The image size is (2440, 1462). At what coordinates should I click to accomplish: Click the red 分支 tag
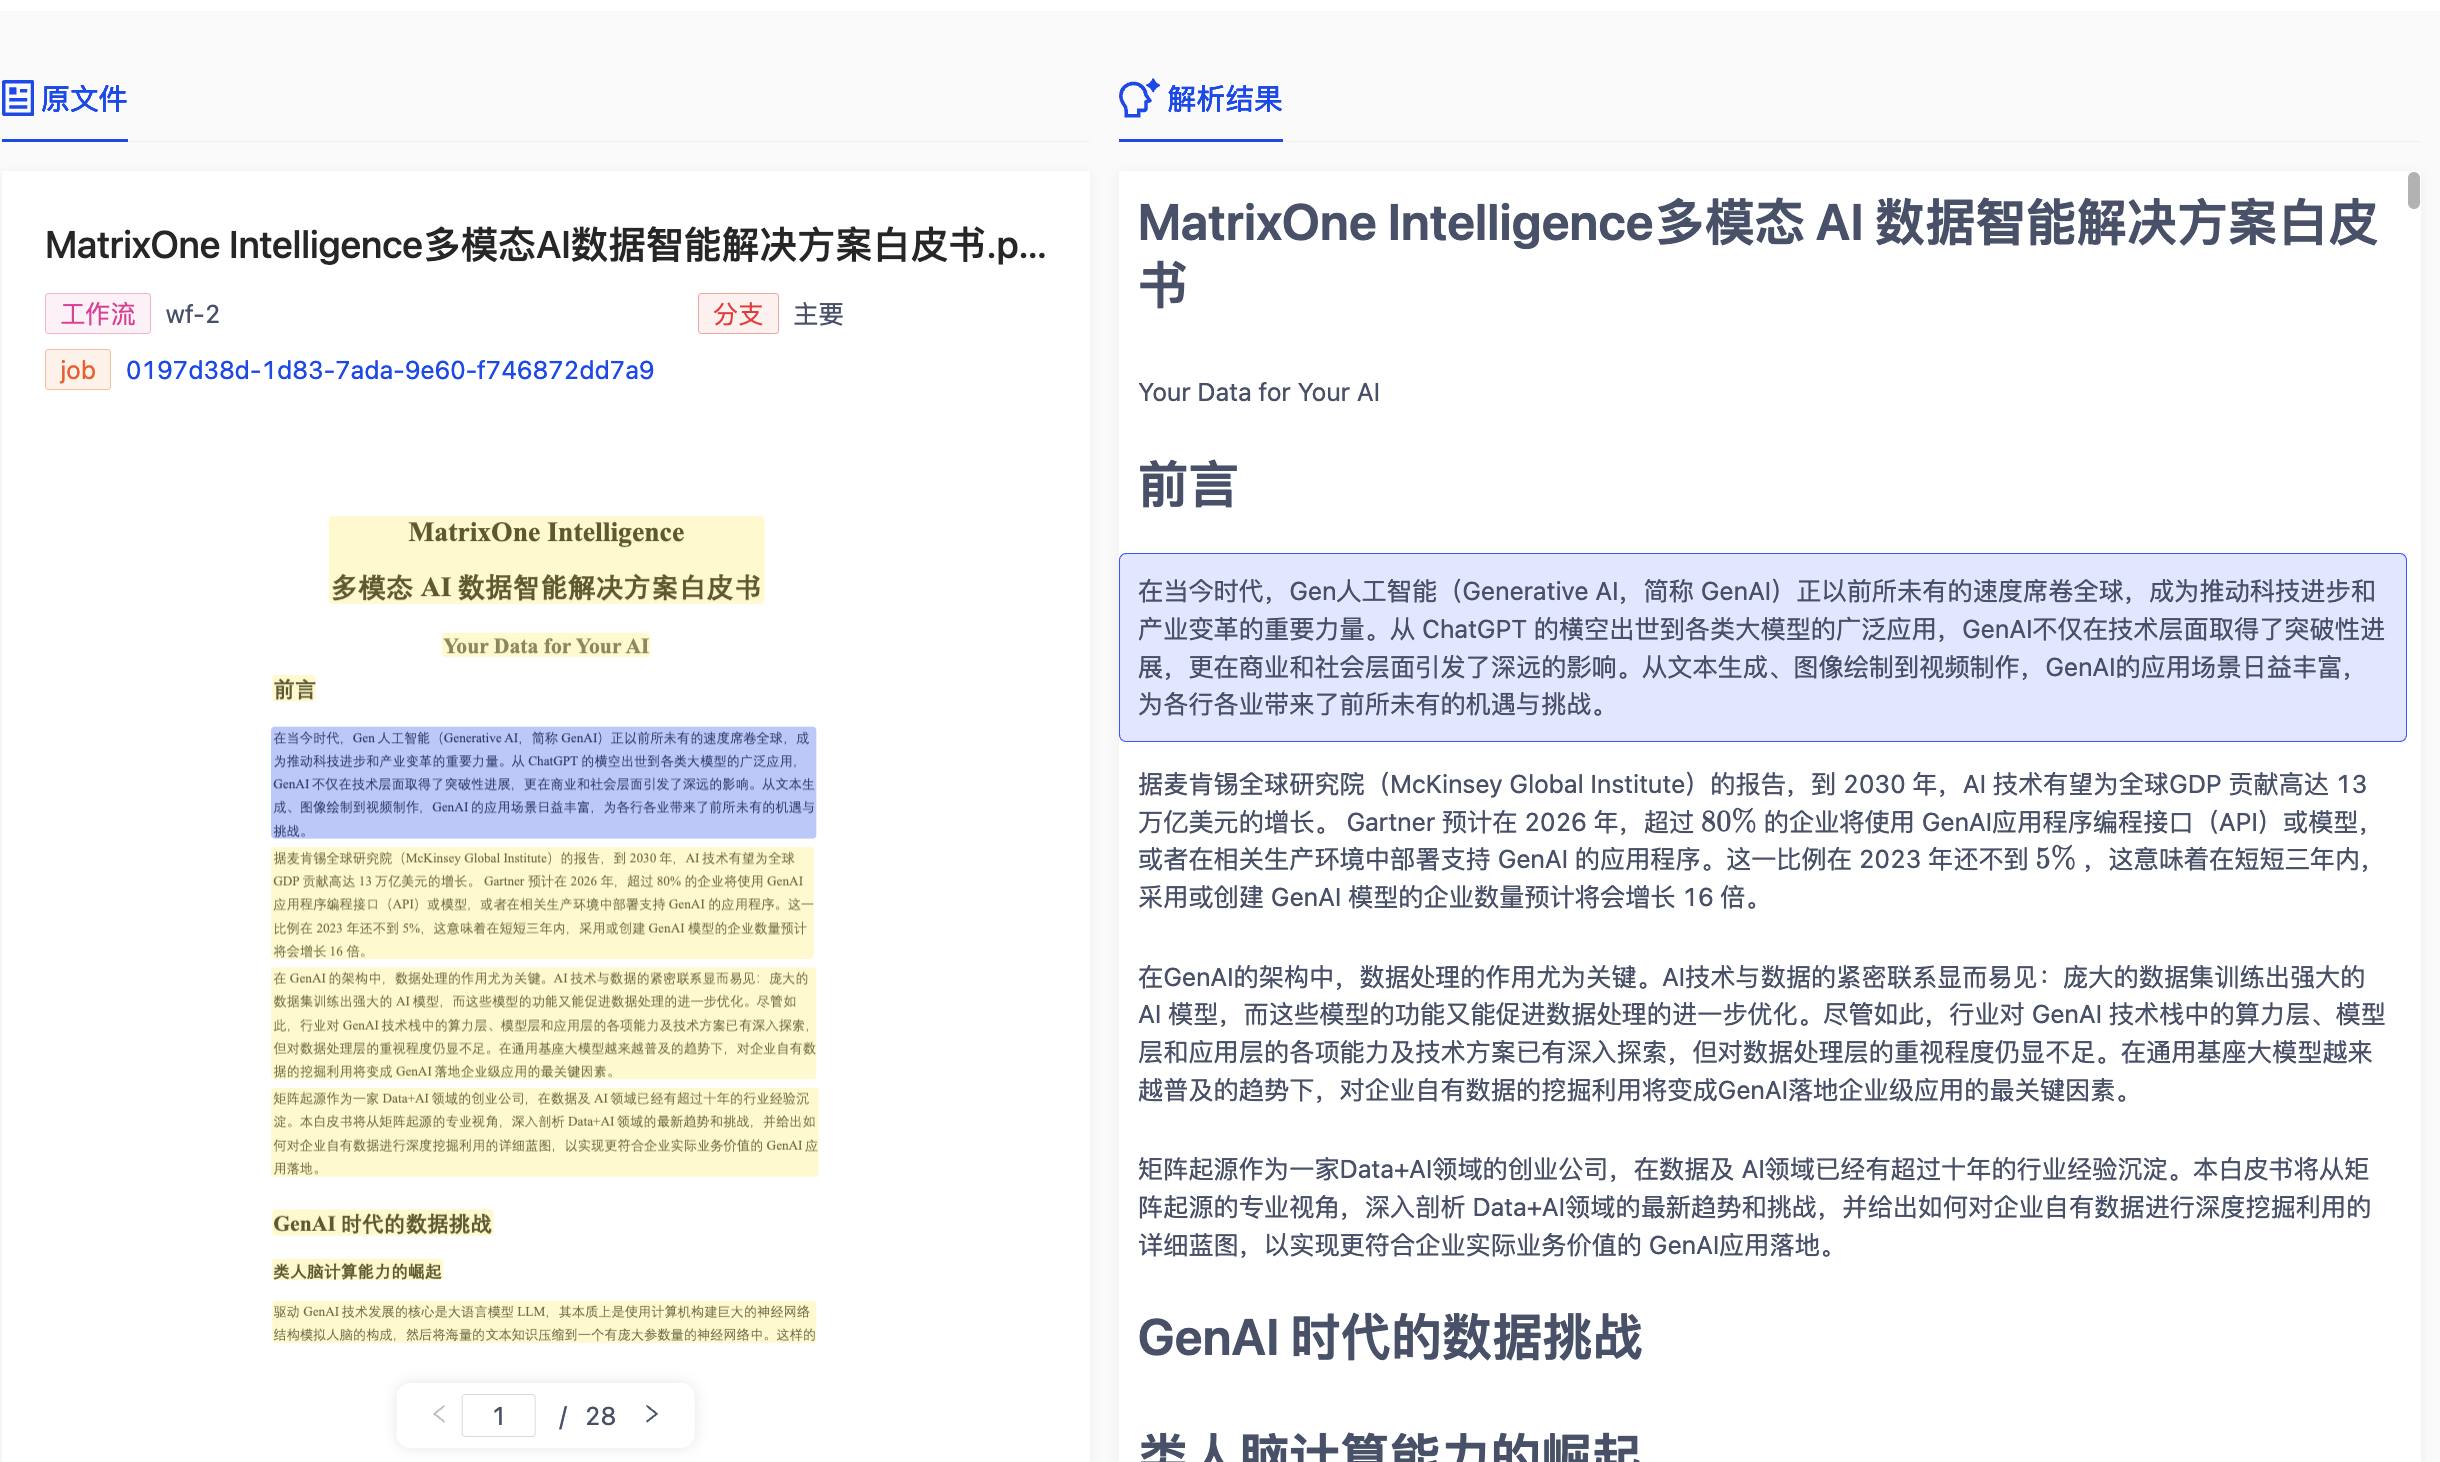click(x=738, y=313)
